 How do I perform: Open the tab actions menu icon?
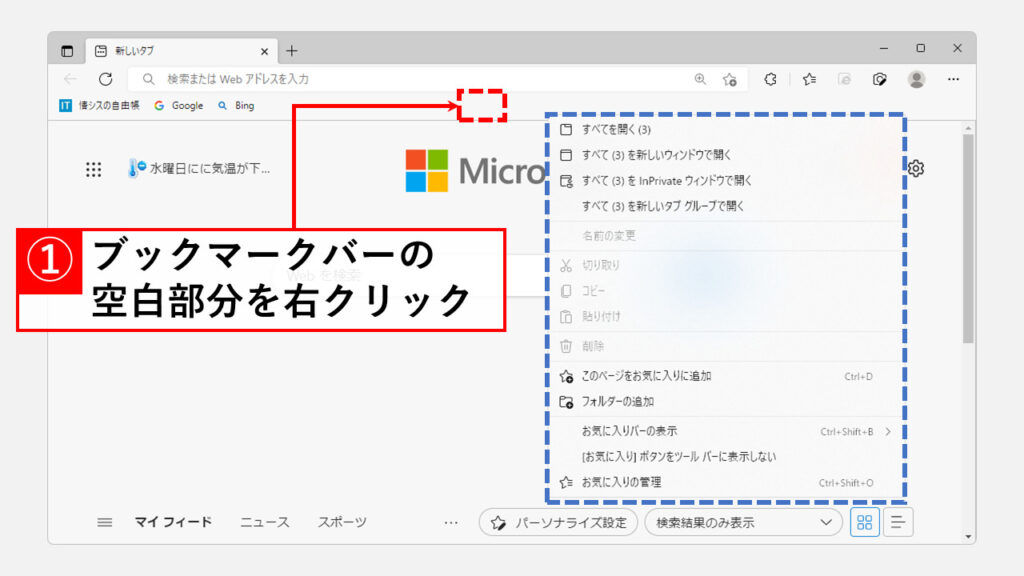pyautogui.click(x=67, y=51)
